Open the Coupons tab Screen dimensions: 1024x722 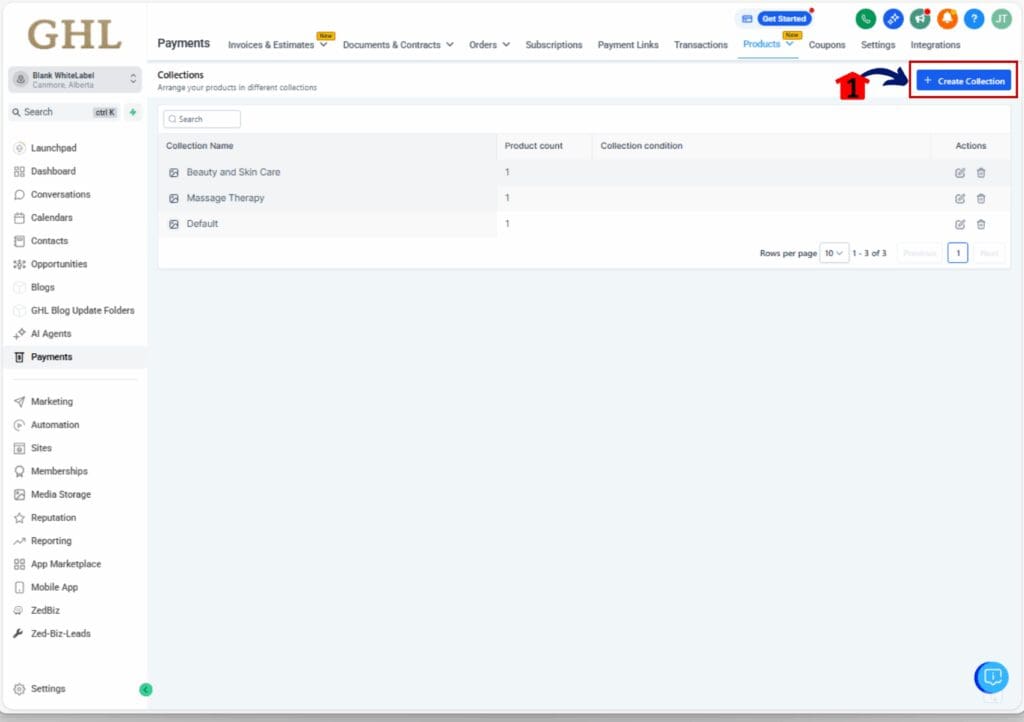tap(827, 45)
